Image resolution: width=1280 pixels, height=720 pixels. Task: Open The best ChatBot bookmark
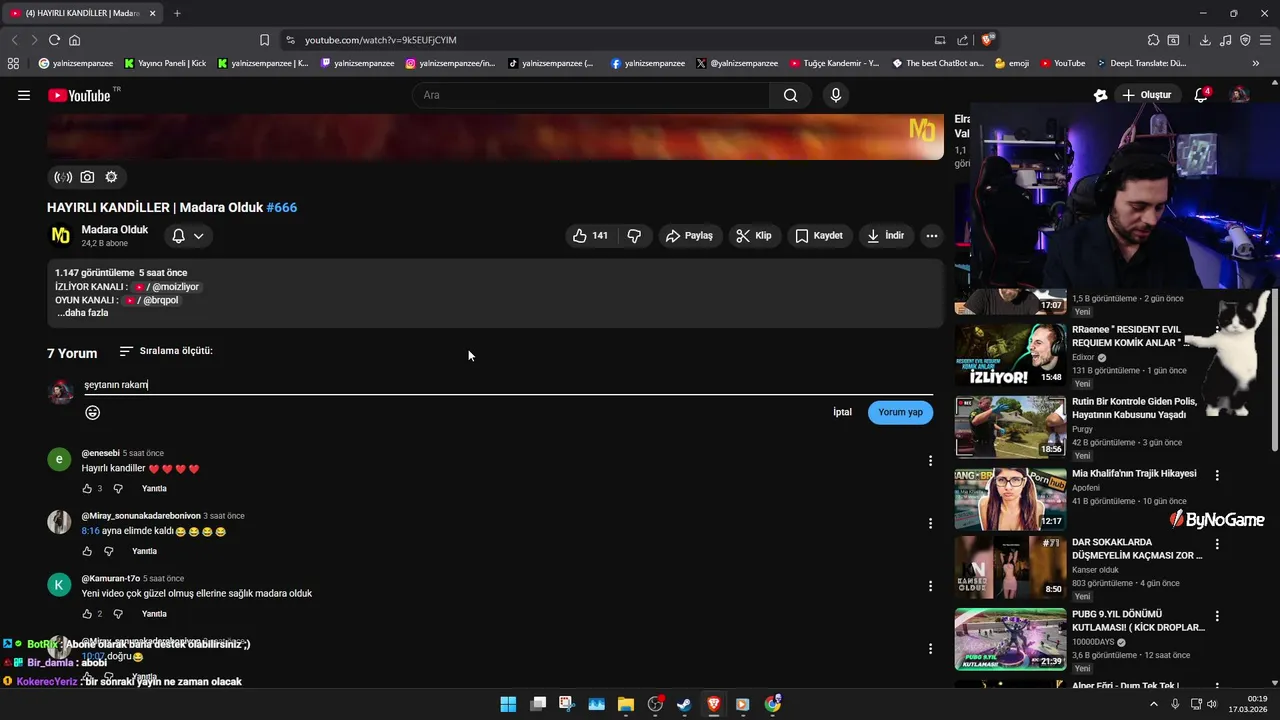[x=938, y=63]
